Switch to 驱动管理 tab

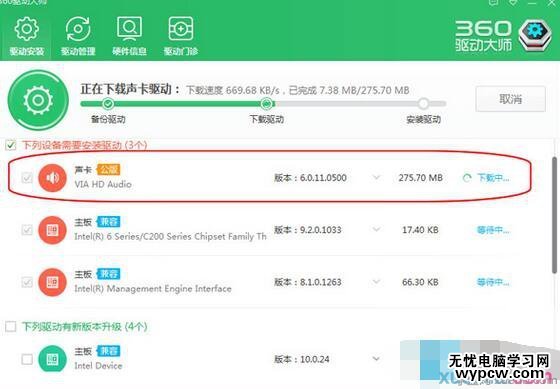[78, 36]
